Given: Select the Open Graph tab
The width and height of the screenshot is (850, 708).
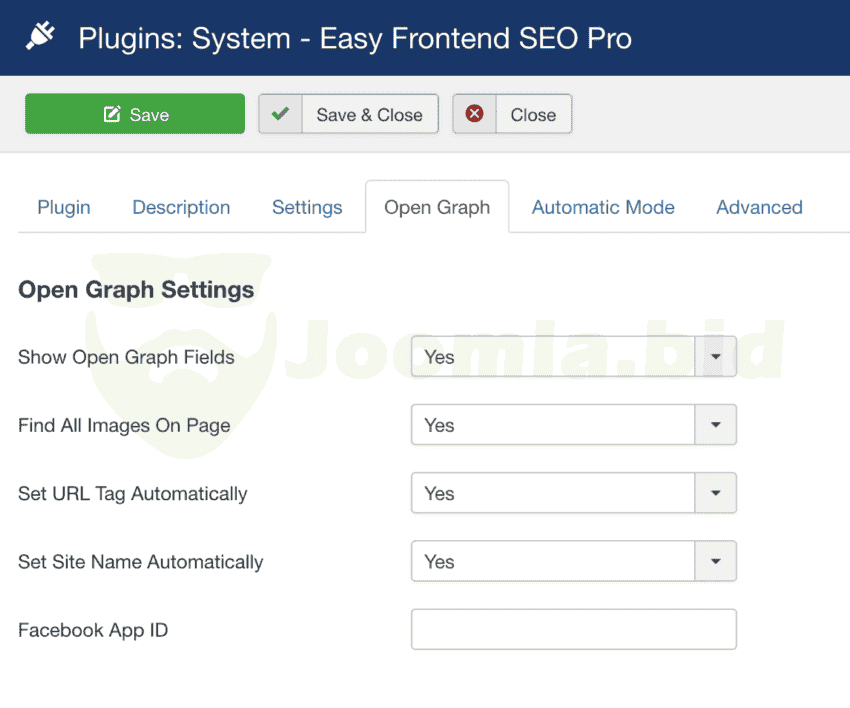Looking at the screenshot, I should click(x=437, y=207).
